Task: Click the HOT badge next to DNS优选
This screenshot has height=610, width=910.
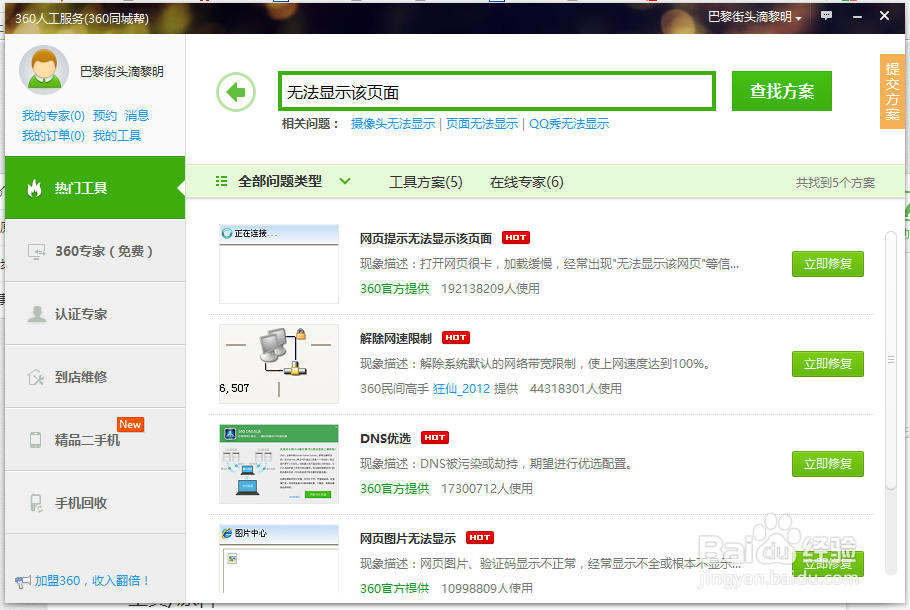Action: (x=435, y=438)
